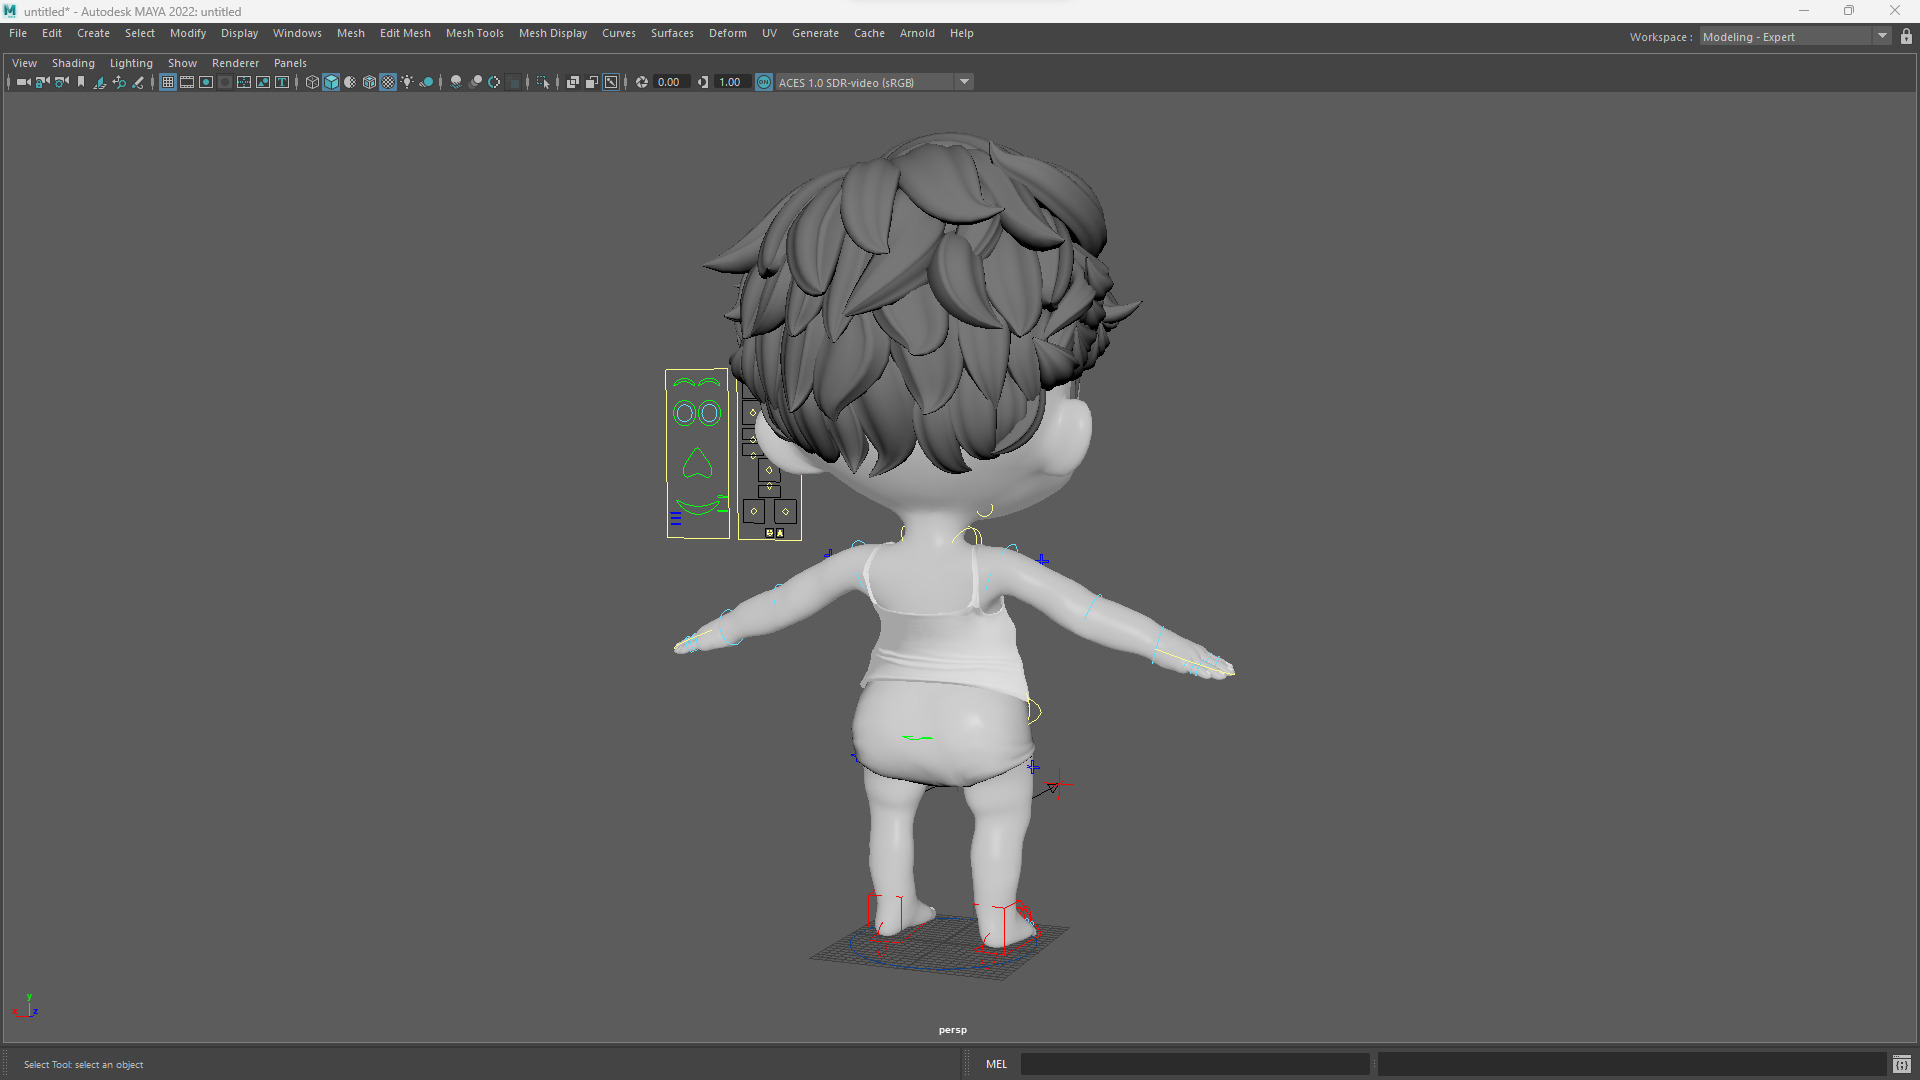Viewport: 1920px width, 1080px height.
Task: Click the Bookmarks icon in panel toolbar
Action: point(81,82)
